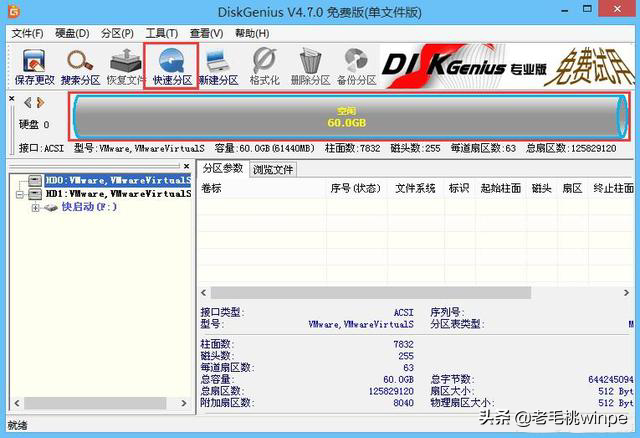Open the 工具(T) tools menu

(162, 33)
